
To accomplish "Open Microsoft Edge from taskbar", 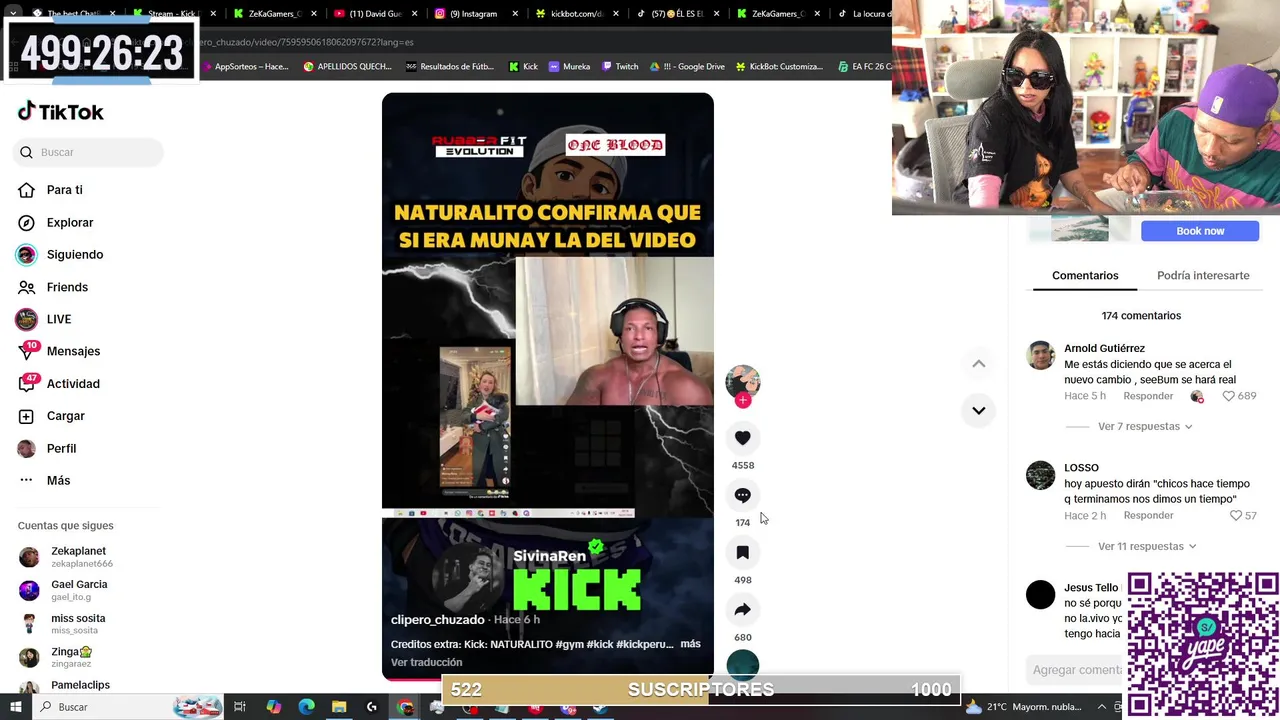I will pyautogui.click(x=307, y=707).
